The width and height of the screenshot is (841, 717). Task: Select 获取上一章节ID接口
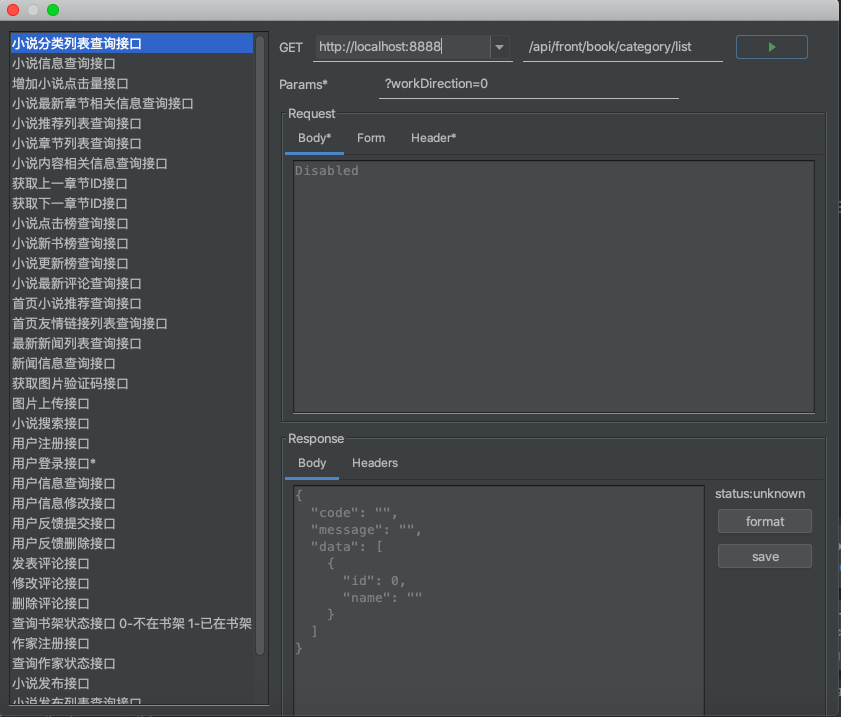132,183
